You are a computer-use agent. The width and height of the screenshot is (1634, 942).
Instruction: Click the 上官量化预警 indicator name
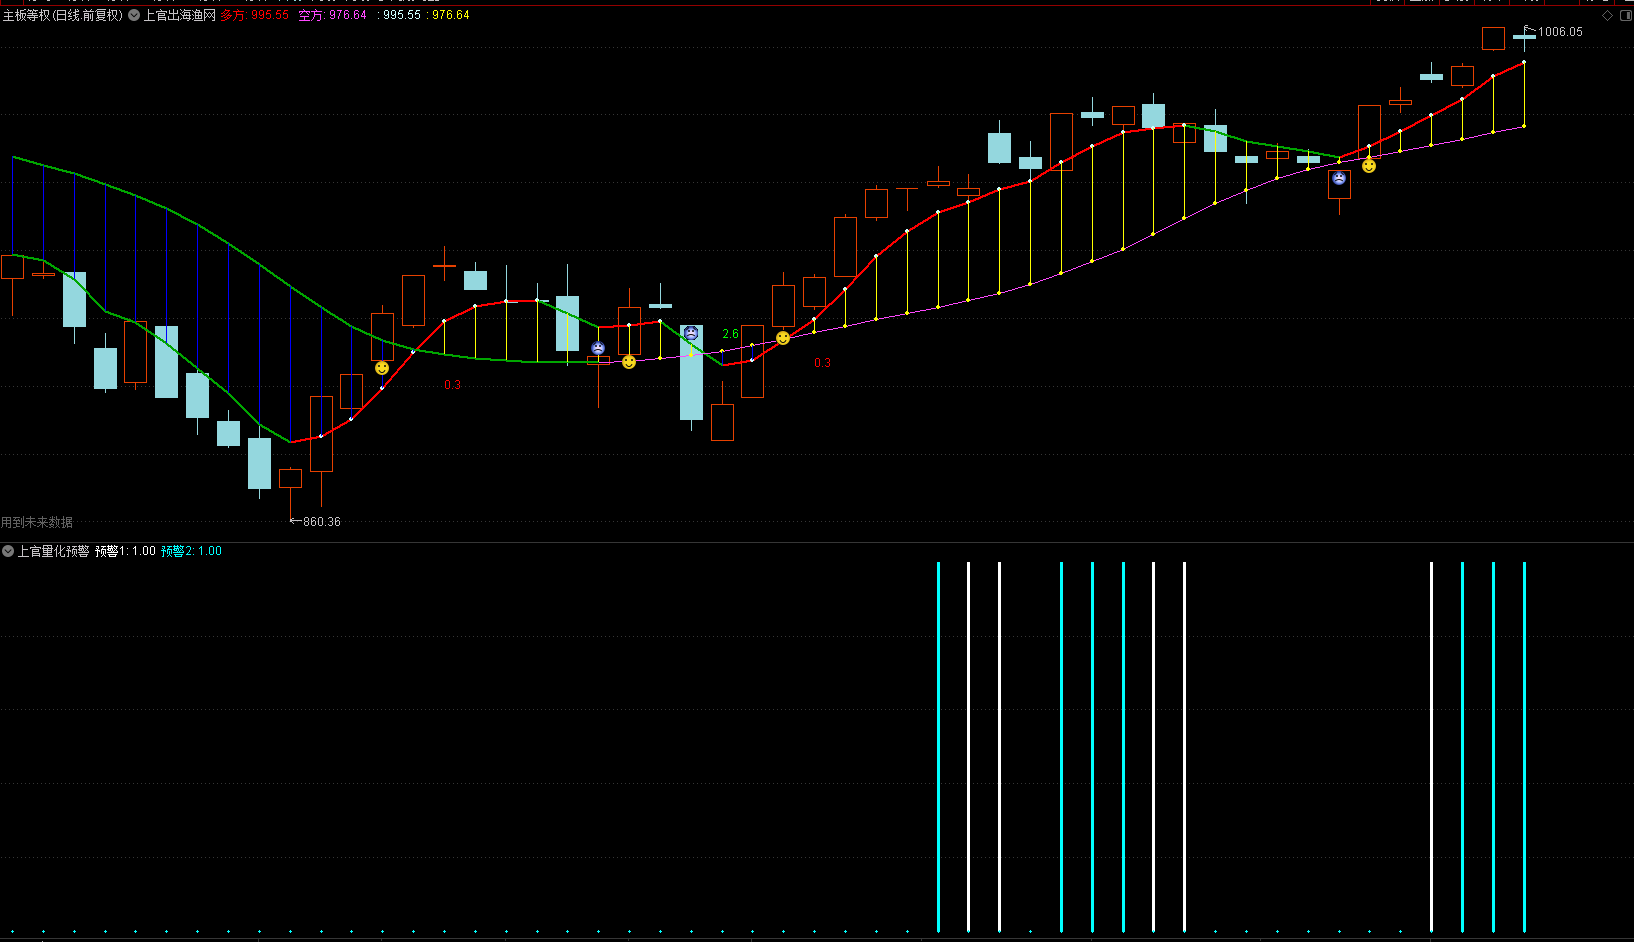pyautogui.click(x=53, y=551)
